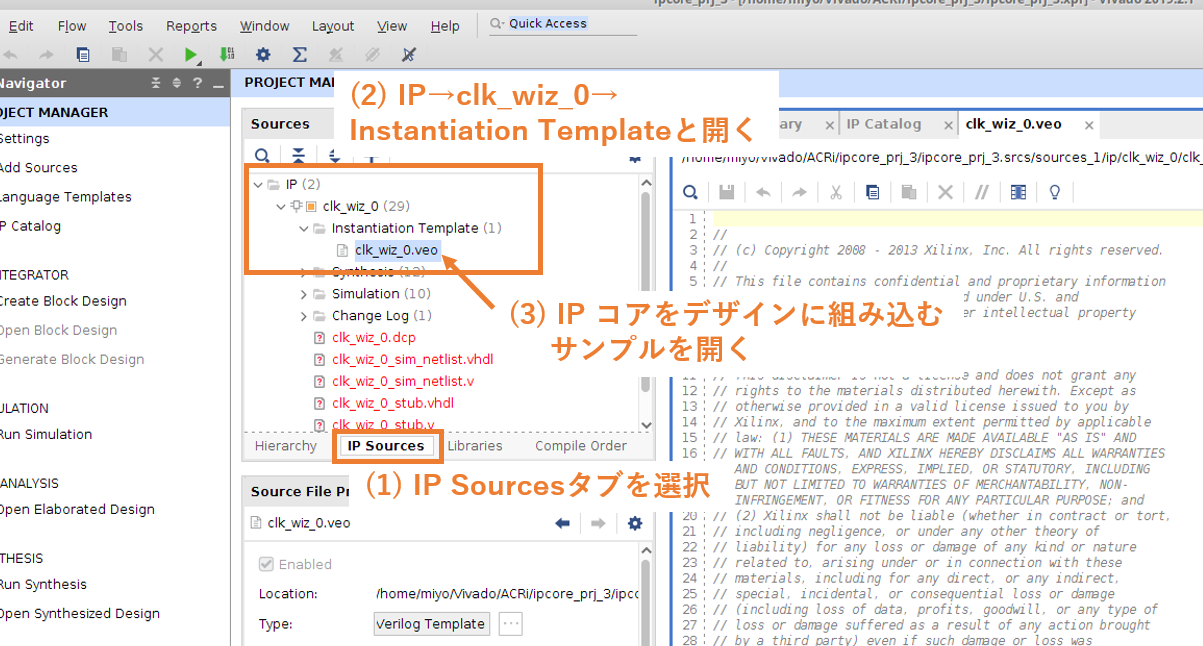Select clk_wiz_0_sim_netlist.vhdl file in tree
Image resolution: width=1203 pixels, height=646 pixels.
(x=412, y=359)
